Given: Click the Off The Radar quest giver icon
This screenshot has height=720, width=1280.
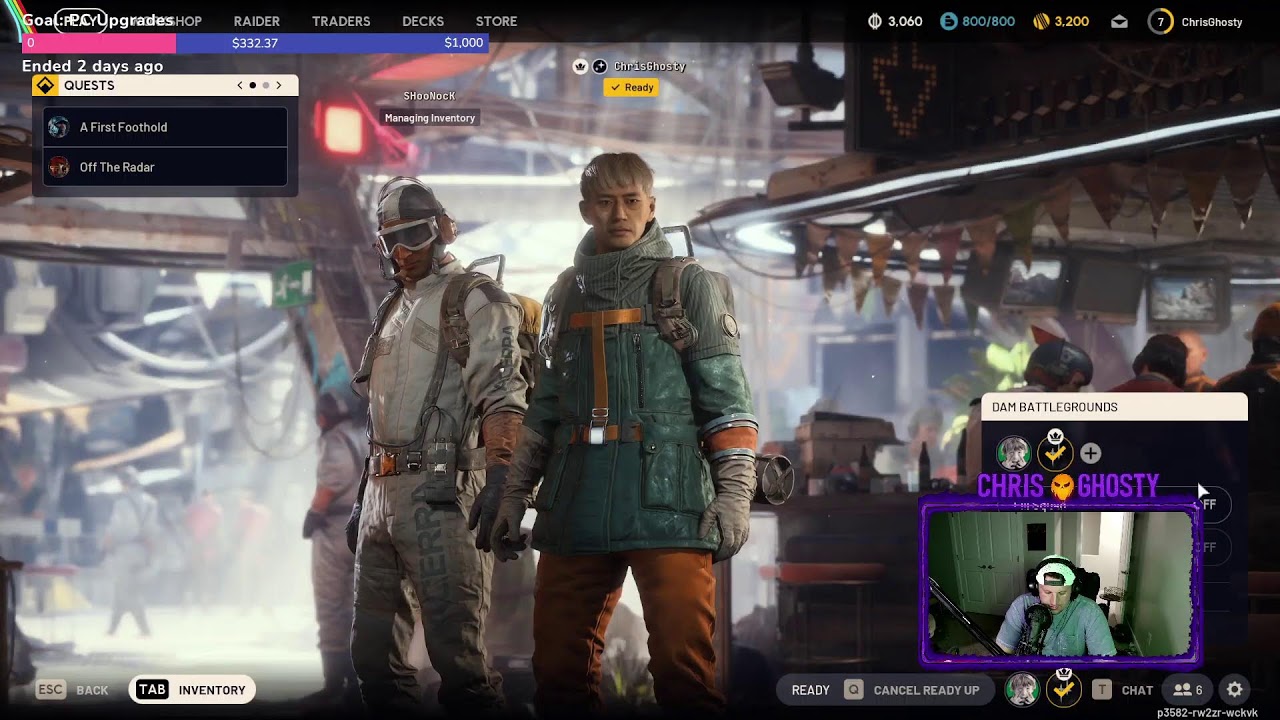Looking at the screenshot, I should pyautogui.click(x=59, y=167).
